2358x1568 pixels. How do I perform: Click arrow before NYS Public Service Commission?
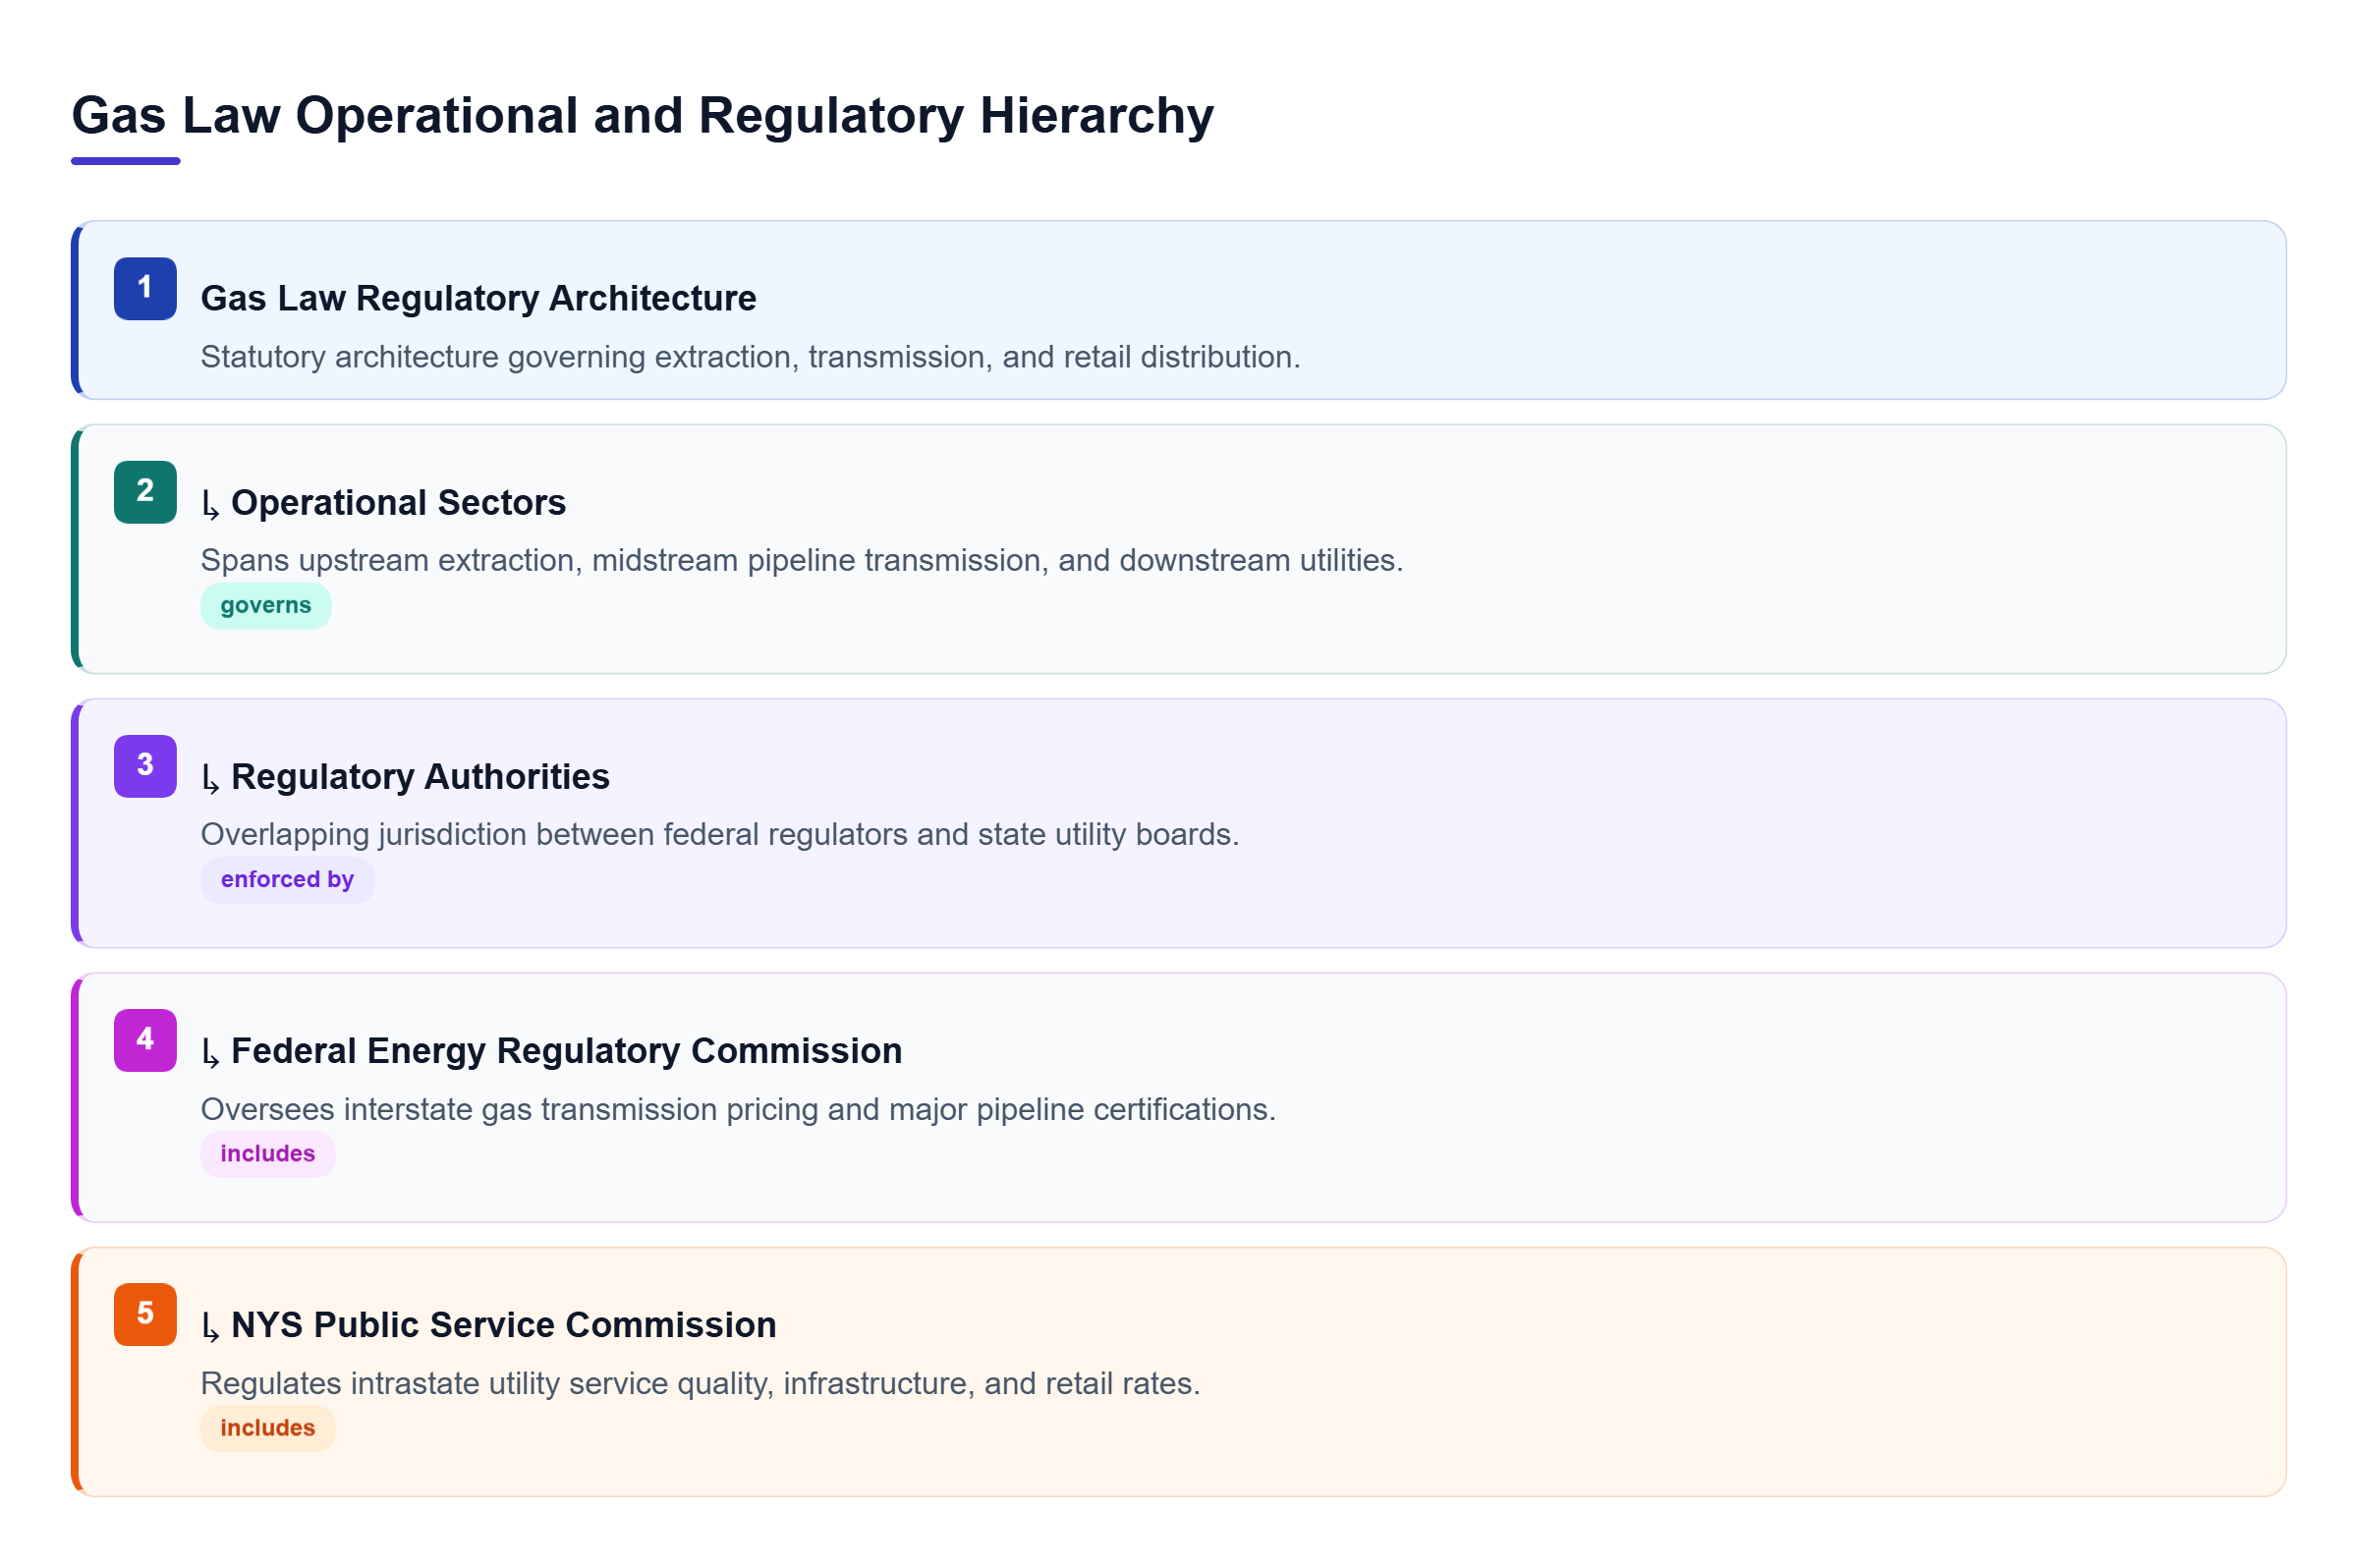211,1326
